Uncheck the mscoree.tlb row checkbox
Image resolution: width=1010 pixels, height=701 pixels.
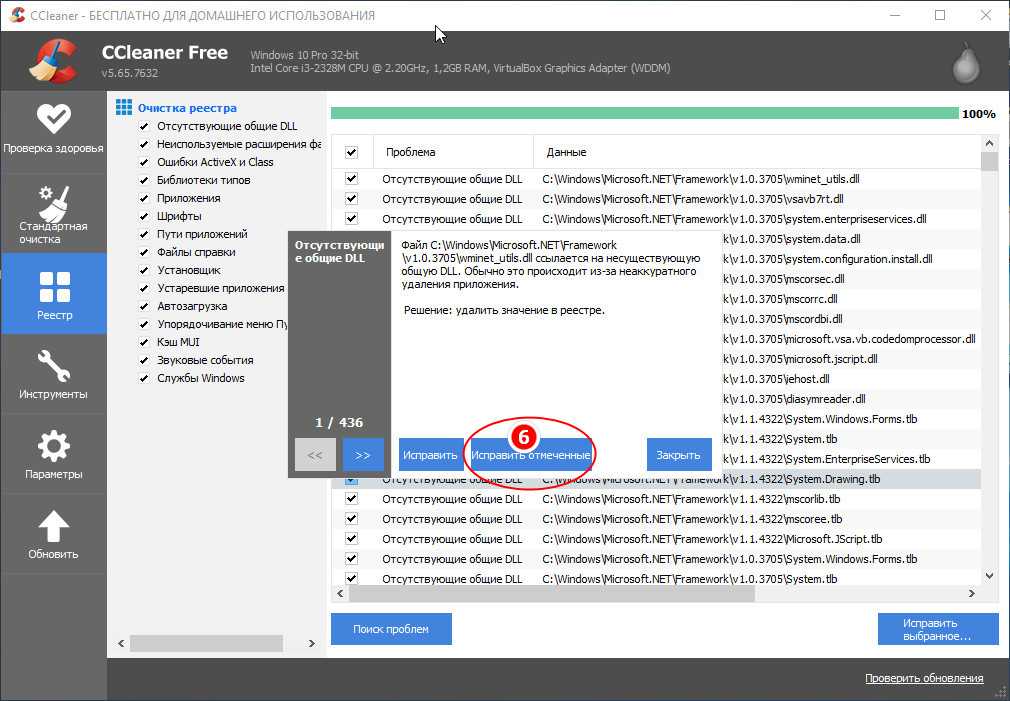click(x=351, y=519)
